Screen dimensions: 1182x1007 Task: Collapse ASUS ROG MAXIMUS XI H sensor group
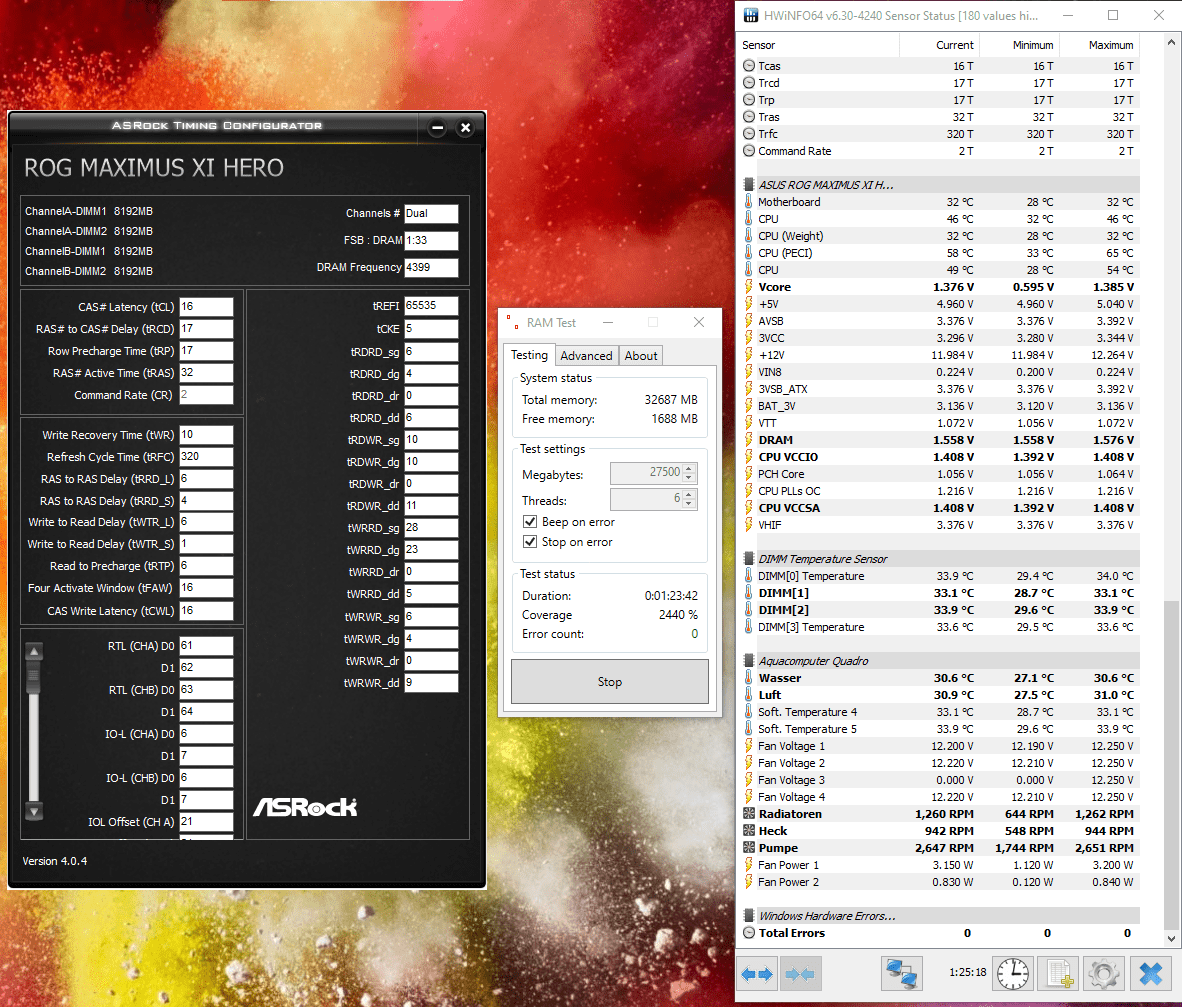click(749, 185)
